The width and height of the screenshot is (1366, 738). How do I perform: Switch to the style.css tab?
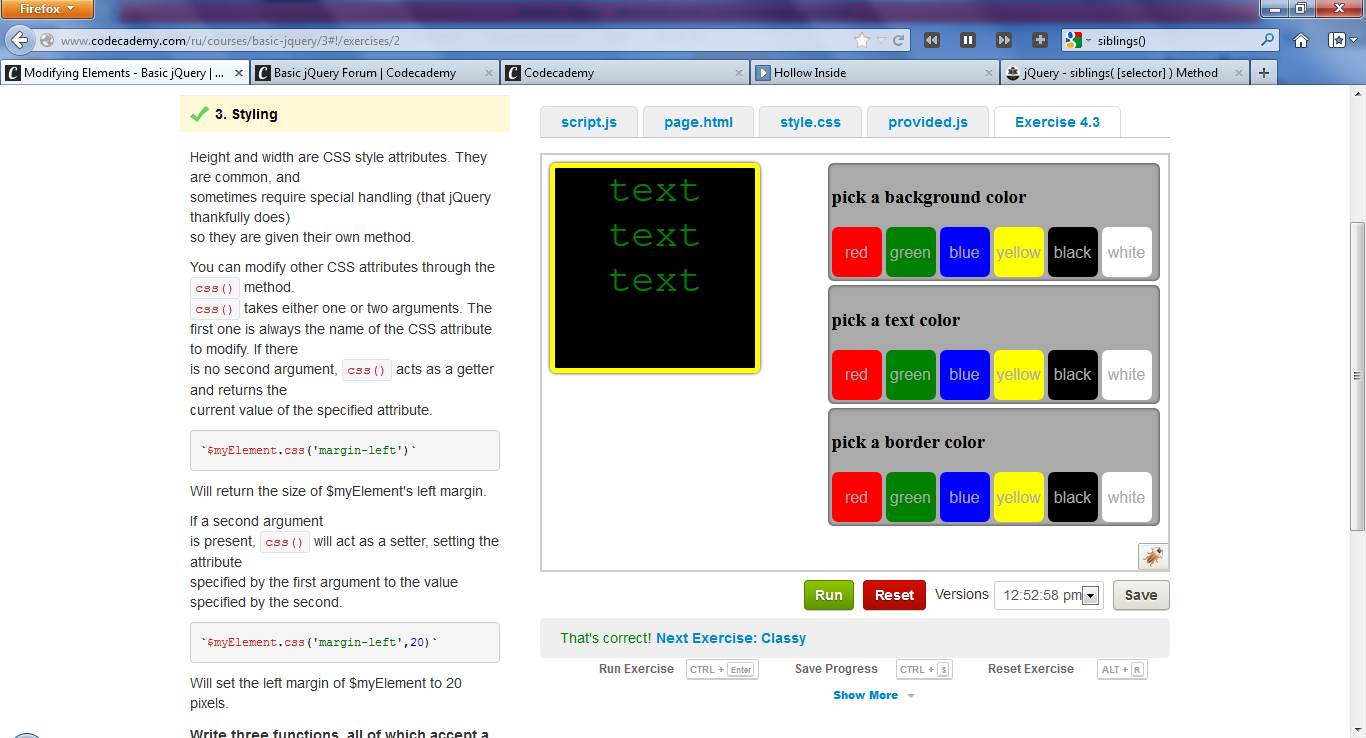point(811,122)
